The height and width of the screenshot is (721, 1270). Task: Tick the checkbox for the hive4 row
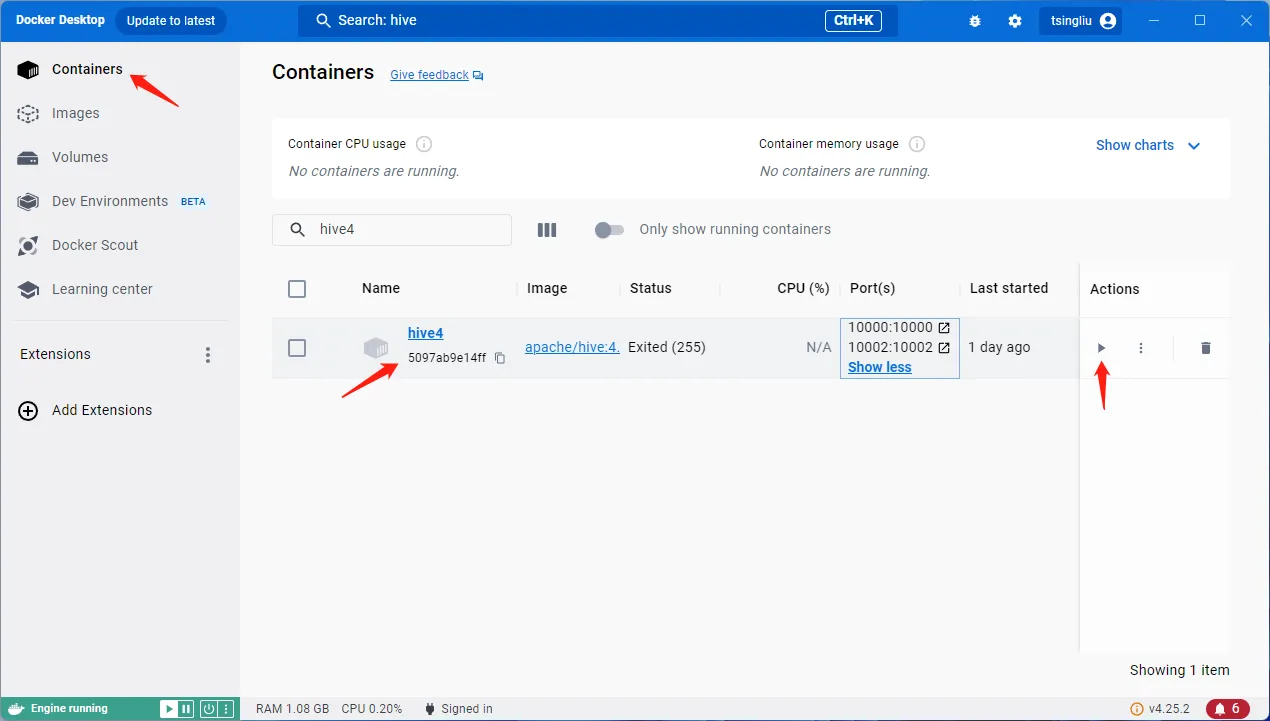[297, 348]
